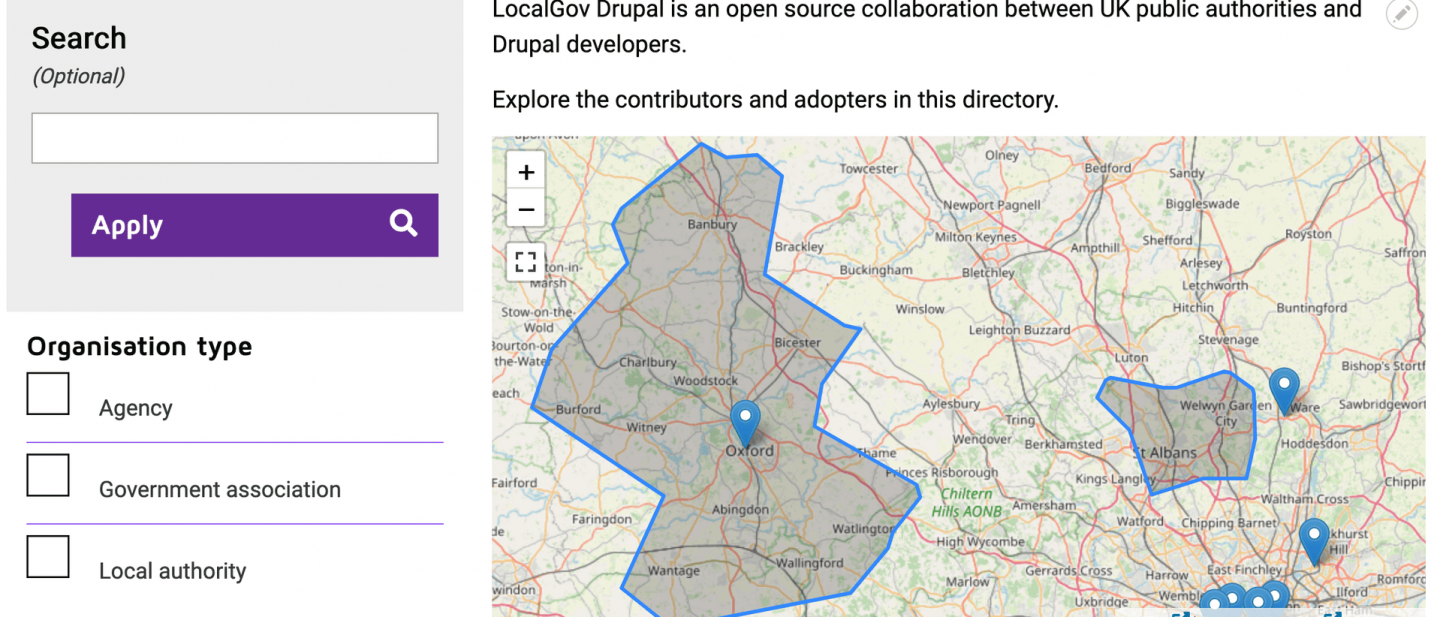Click the Leighton Buzzard map label
The width and height of the screenshot is (1440, 617).
[x=1019, y=330]
